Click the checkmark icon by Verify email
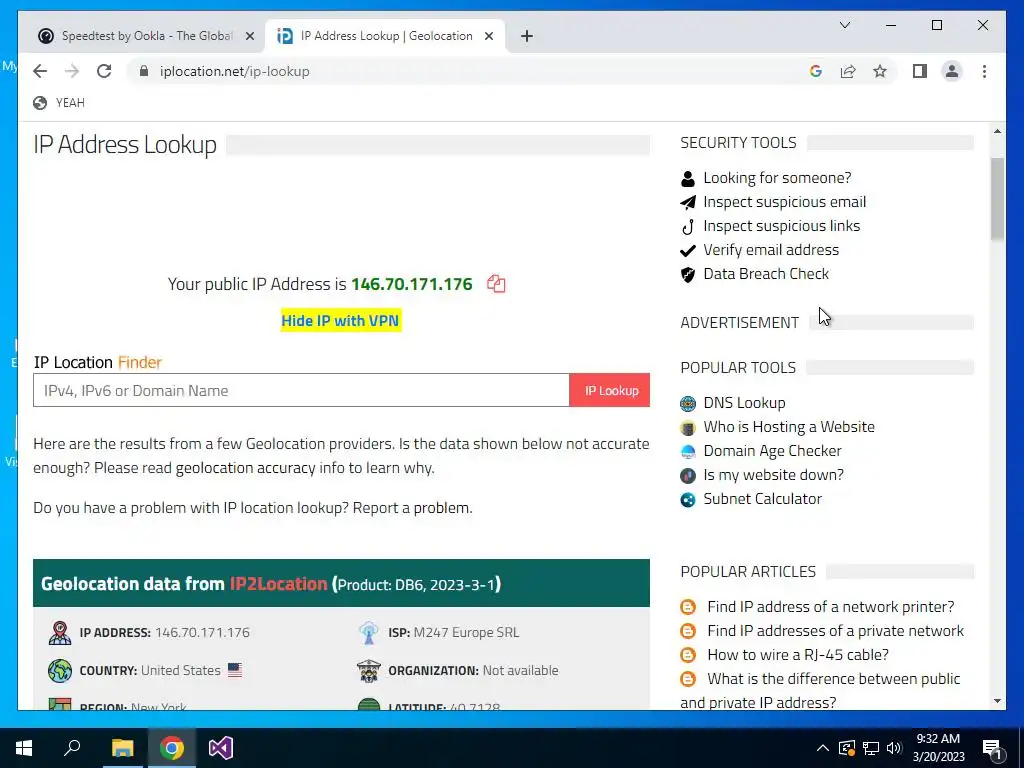Image resolution: width=1024 pixels, height=768 pixels. click(688, 251)
